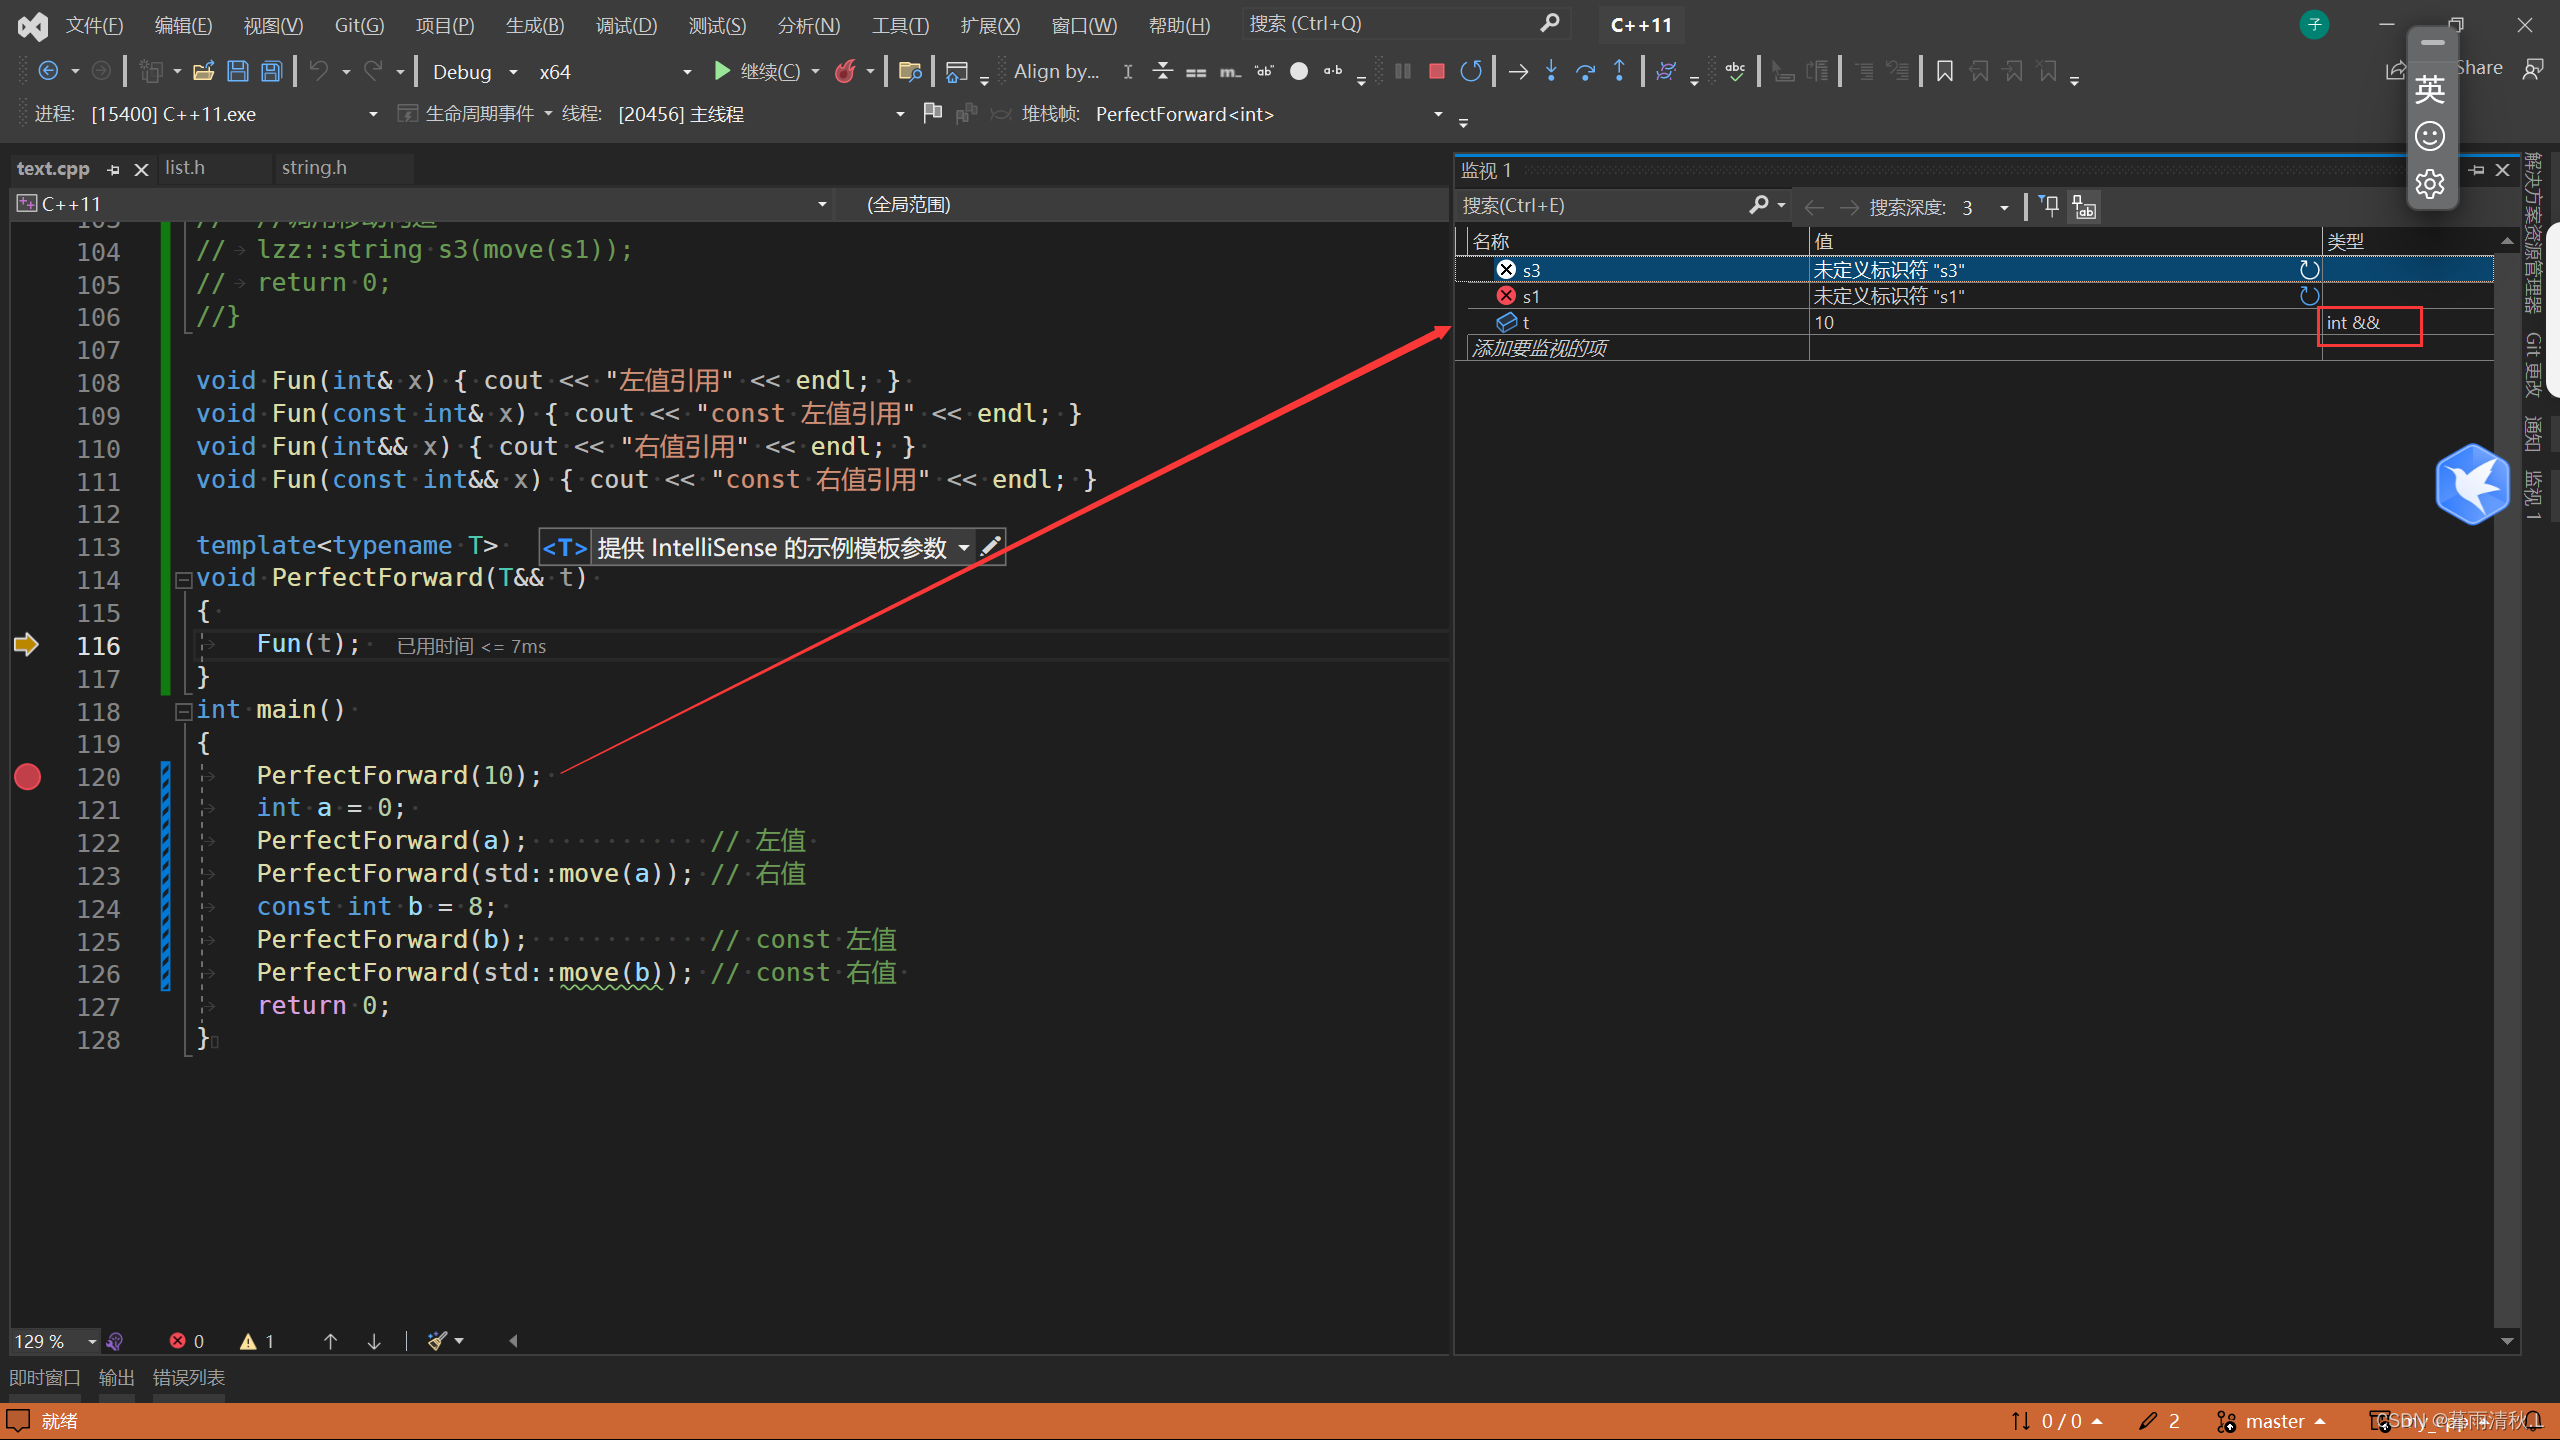Toggle the IME English mode button
This screenshot has height=1440, width=2560.
(2430, 88)
